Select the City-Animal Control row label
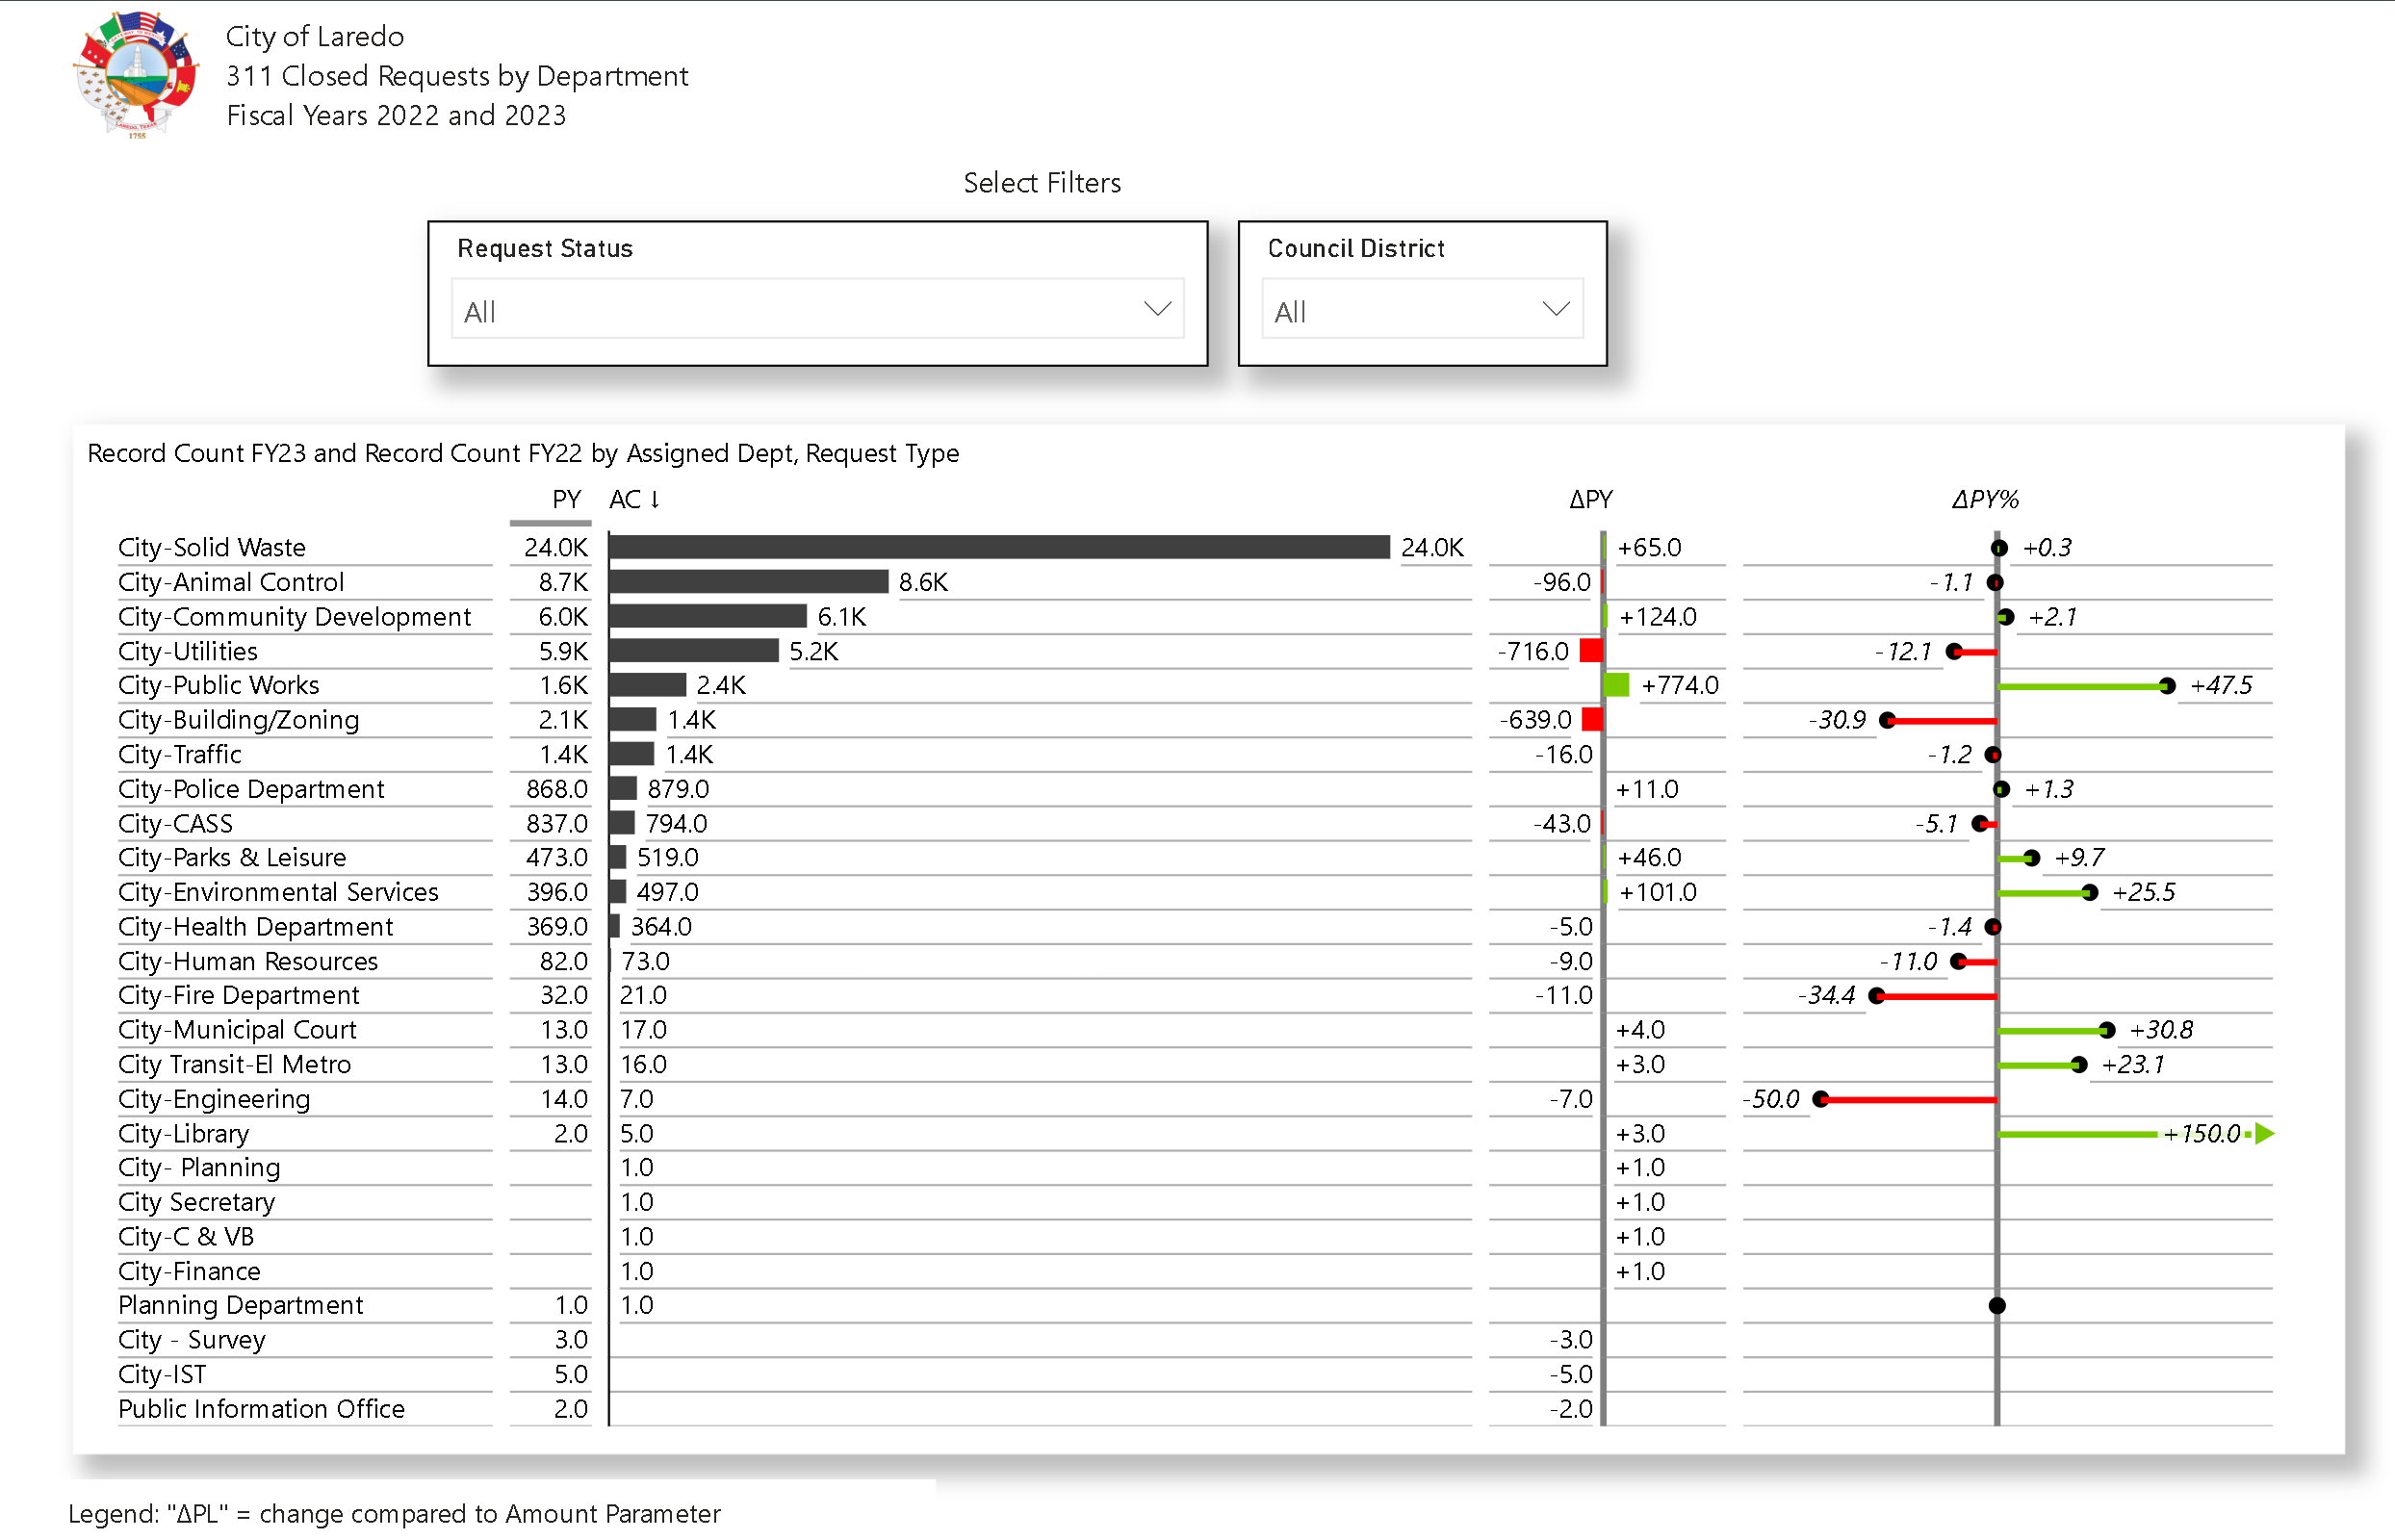The height and width of the screenshot is (1540, 2395). (231, 583)
